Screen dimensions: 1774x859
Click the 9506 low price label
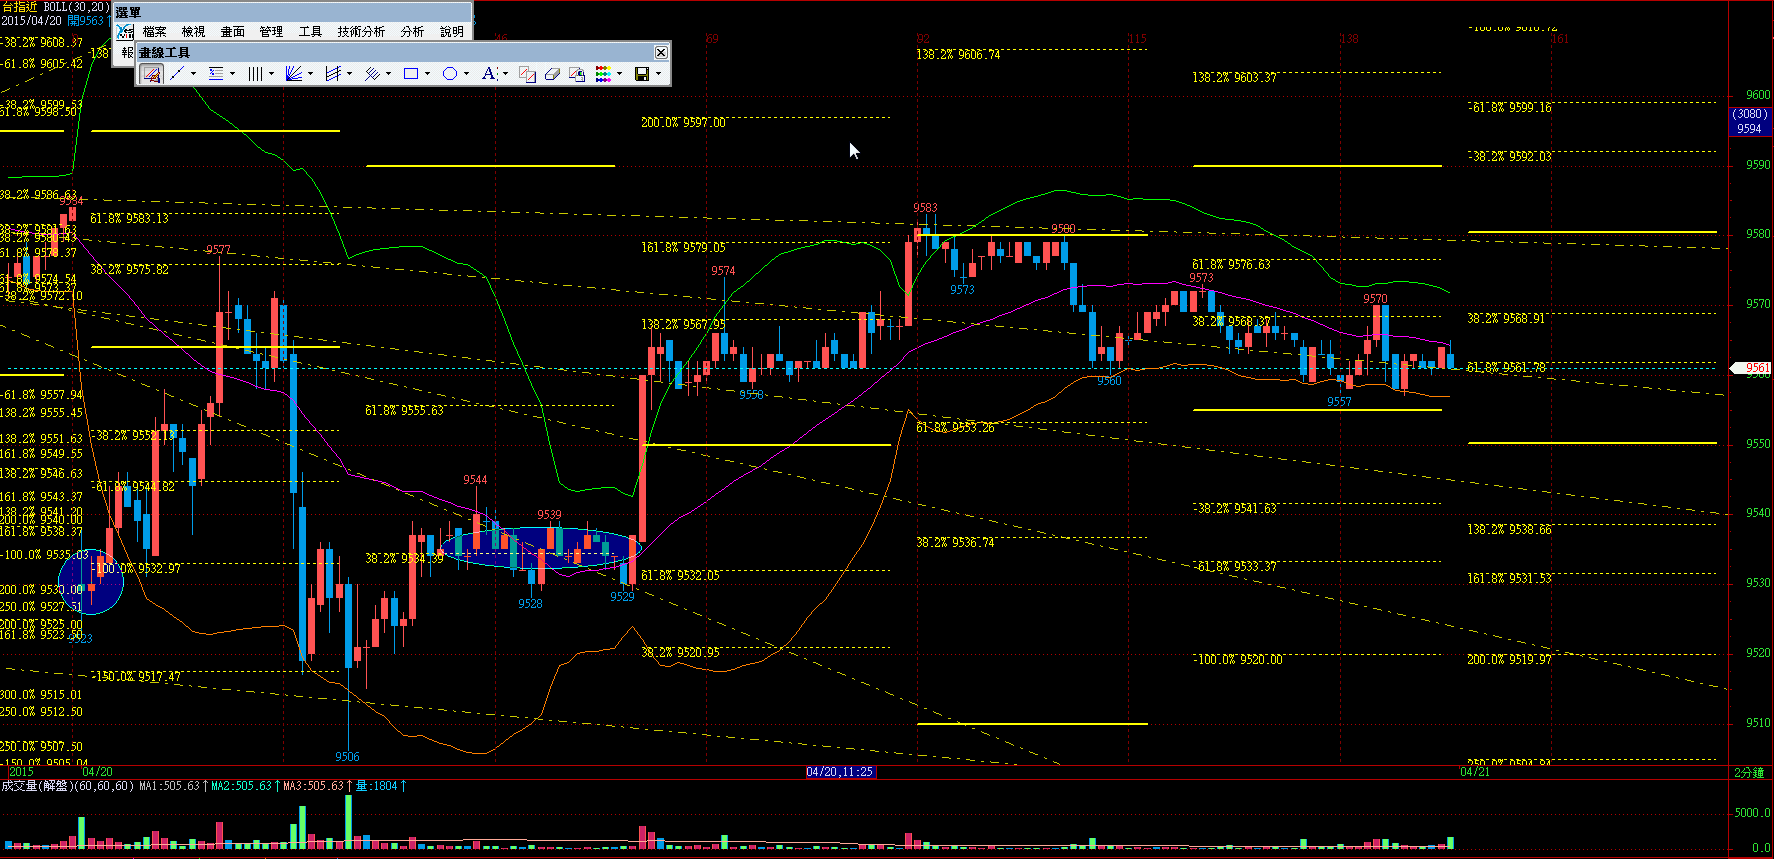click(347, 757)
